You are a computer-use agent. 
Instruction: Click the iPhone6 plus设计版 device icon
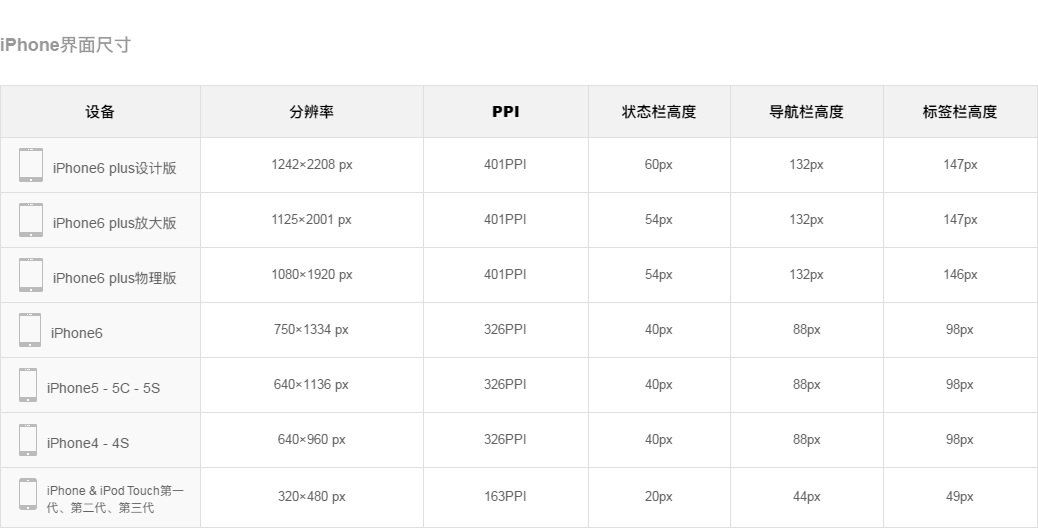31,165
